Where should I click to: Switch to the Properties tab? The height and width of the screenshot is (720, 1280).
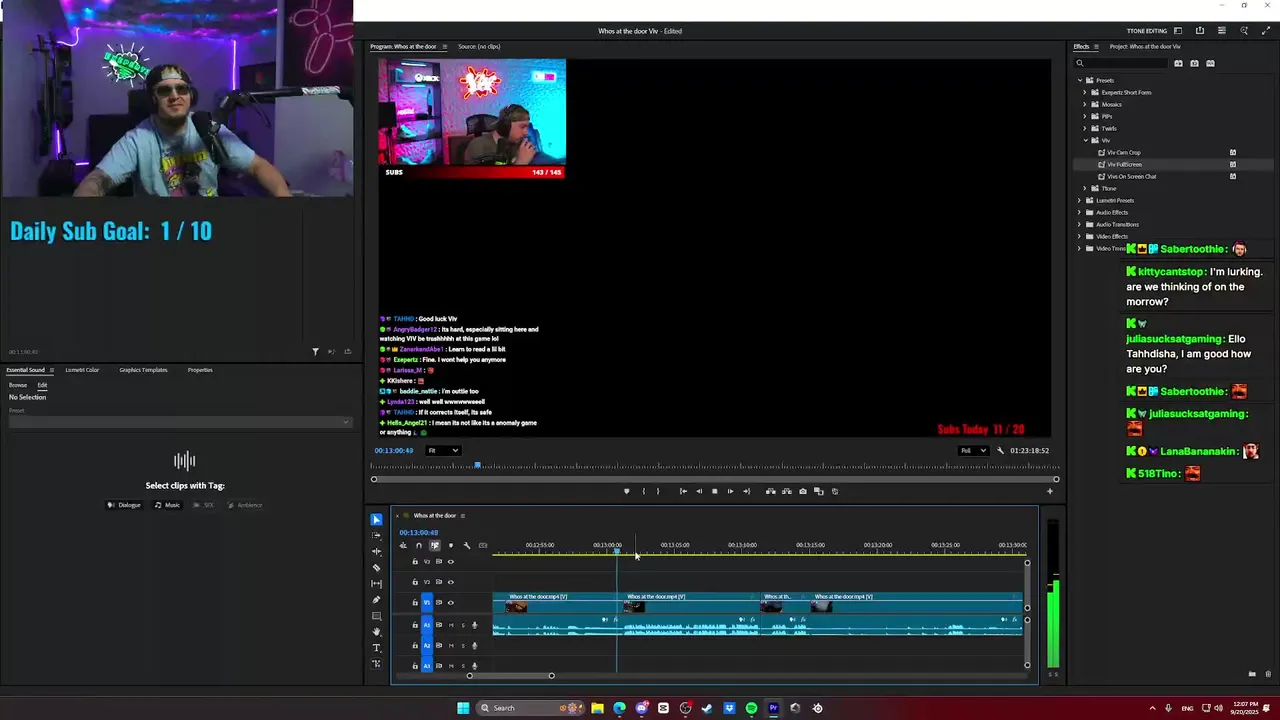(x=200, y=370)
